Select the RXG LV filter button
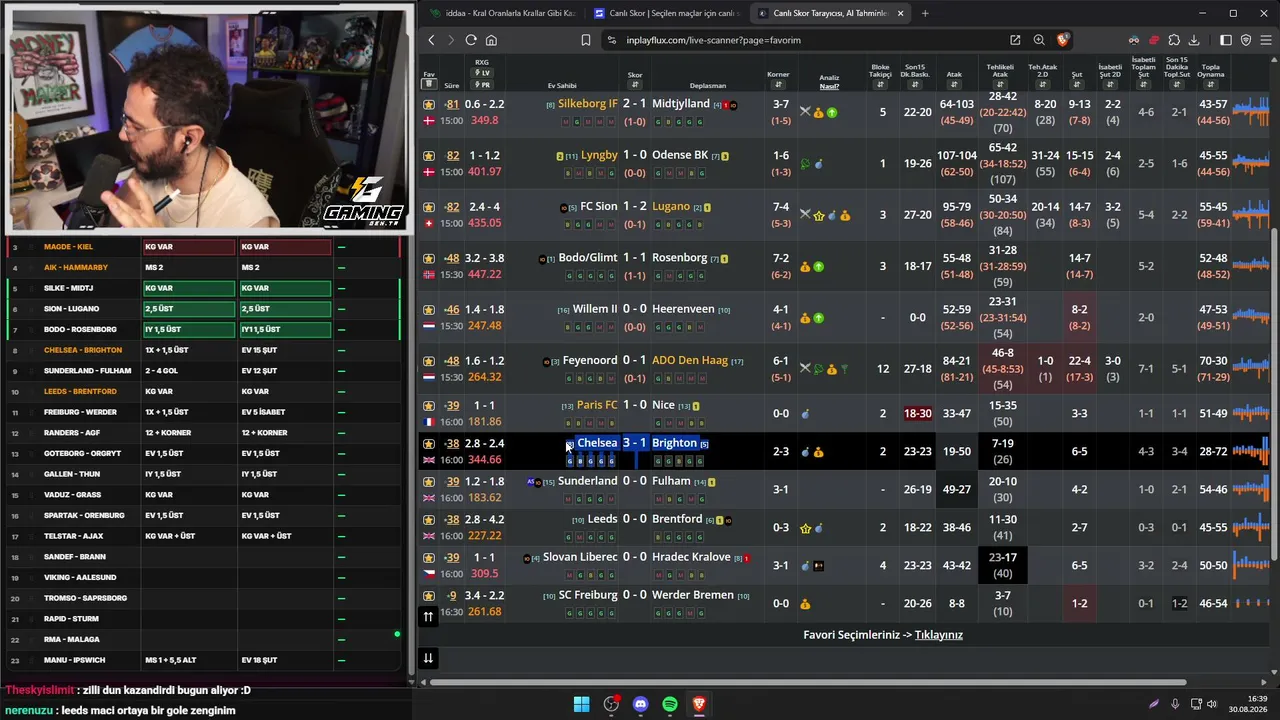 482,73
